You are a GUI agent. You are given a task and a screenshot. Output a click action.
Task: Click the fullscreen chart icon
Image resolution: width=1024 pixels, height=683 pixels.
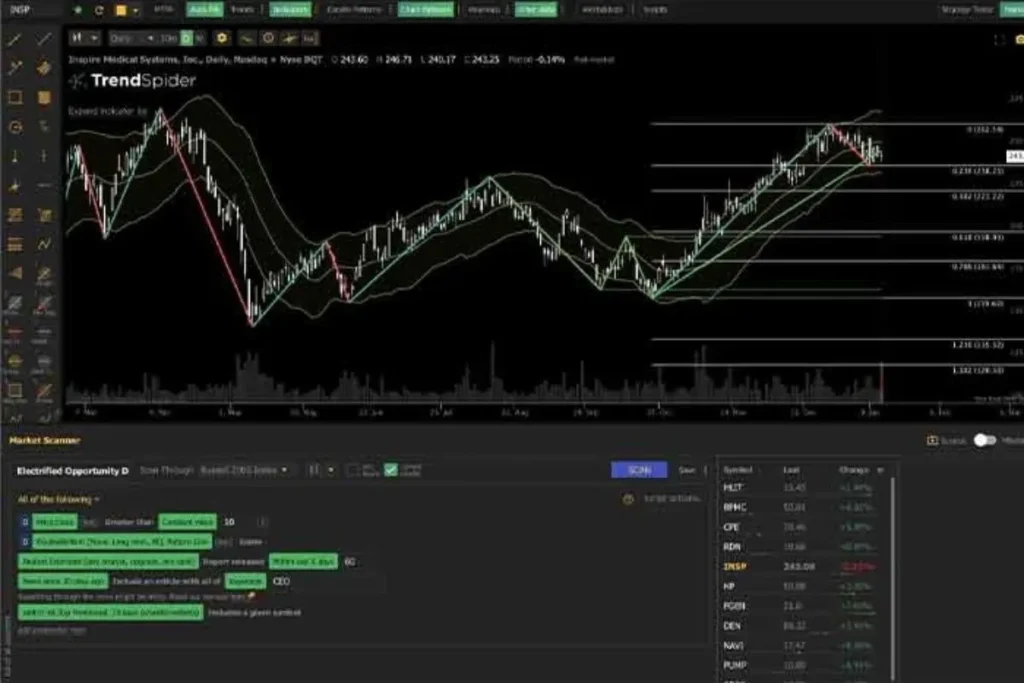click(997, 40)
